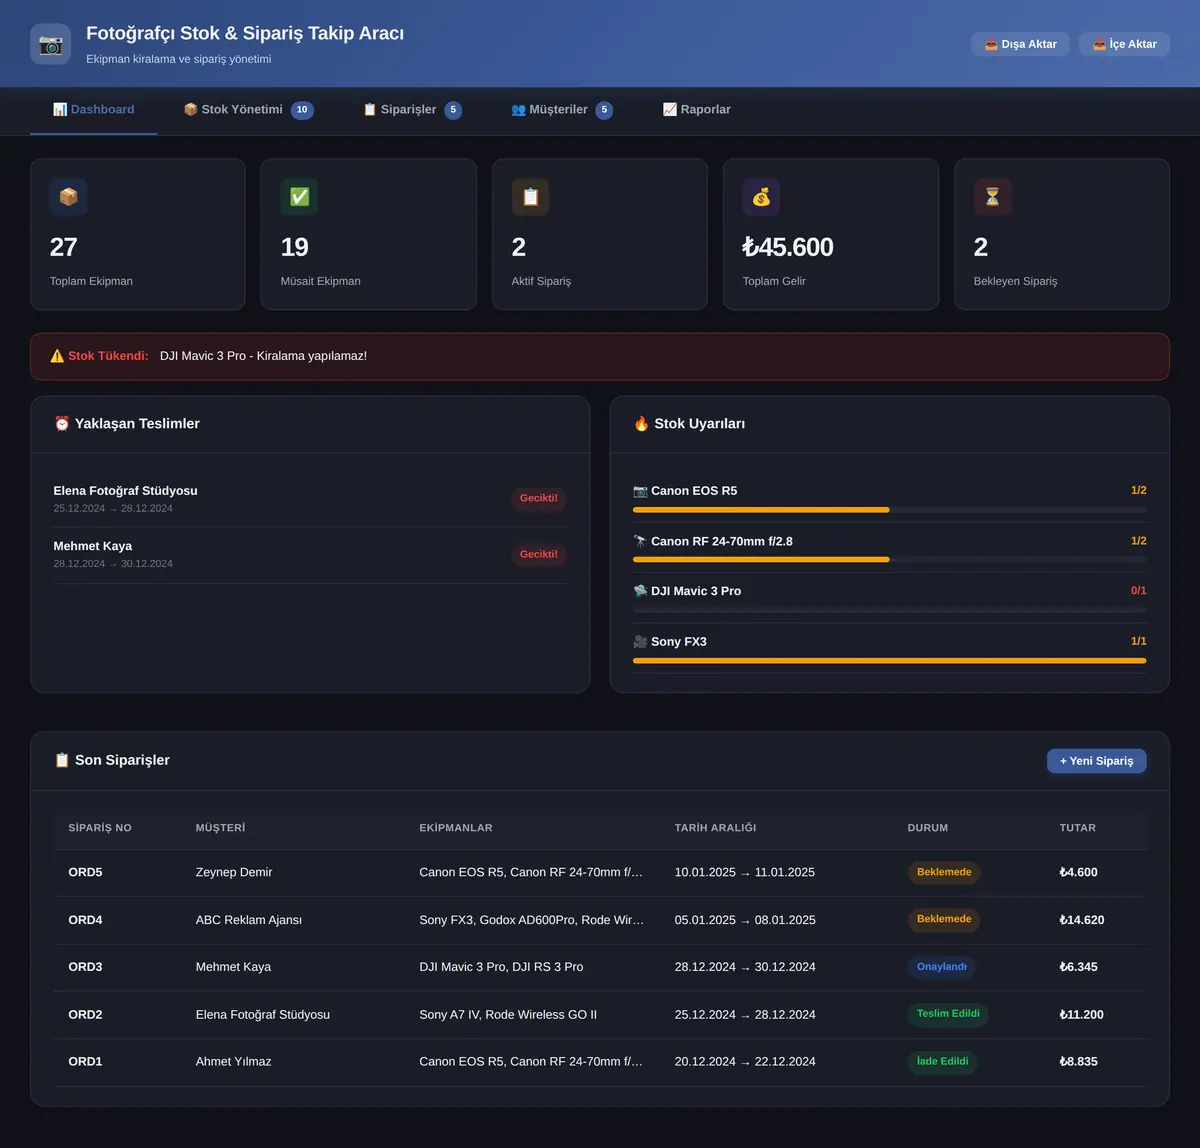Open the Dashboard tab
Image resolution: width=1200 pixels, height=1148 pixels.
(x=94, y=110)
